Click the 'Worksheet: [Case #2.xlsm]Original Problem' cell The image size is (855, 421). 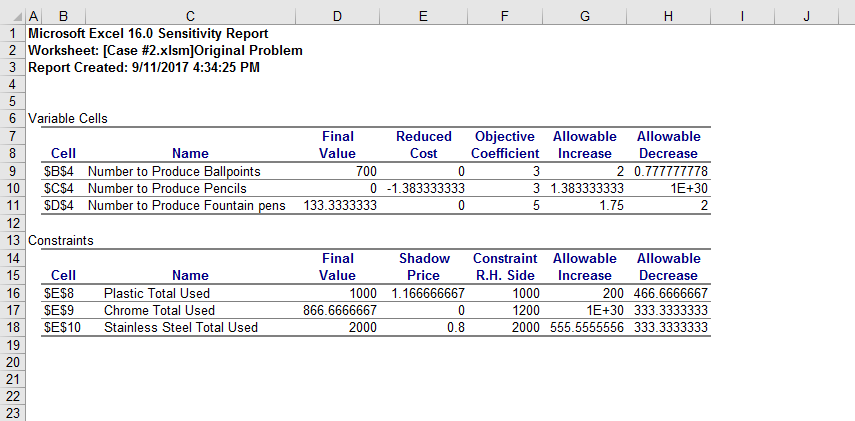point(165,51)
